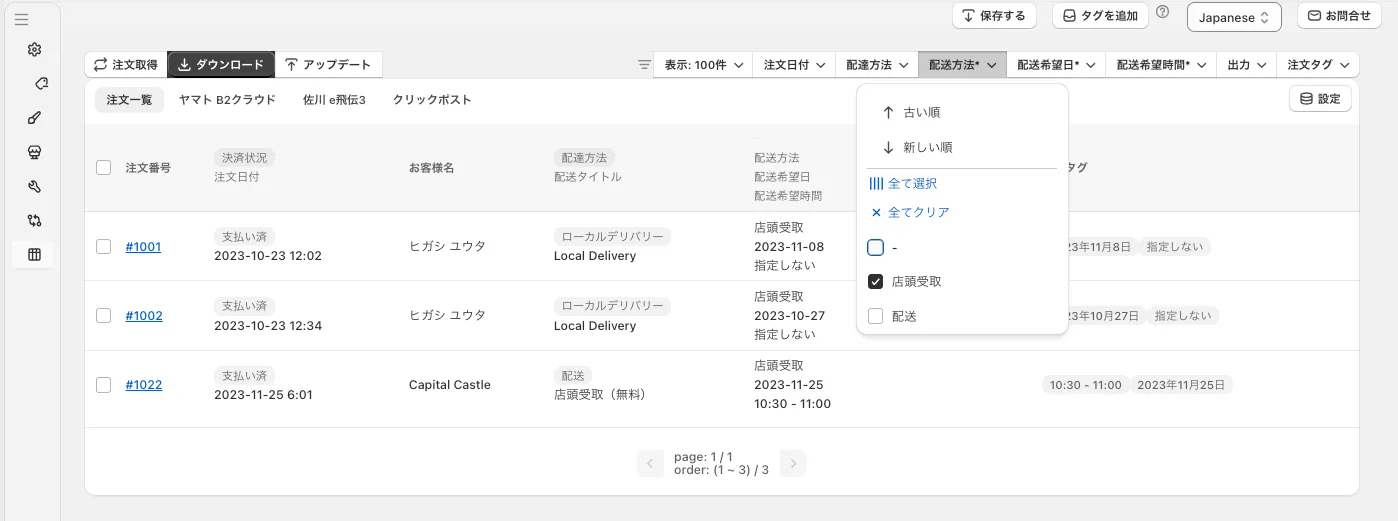
Task: Click the ダウンロード button
Action: 221,65
